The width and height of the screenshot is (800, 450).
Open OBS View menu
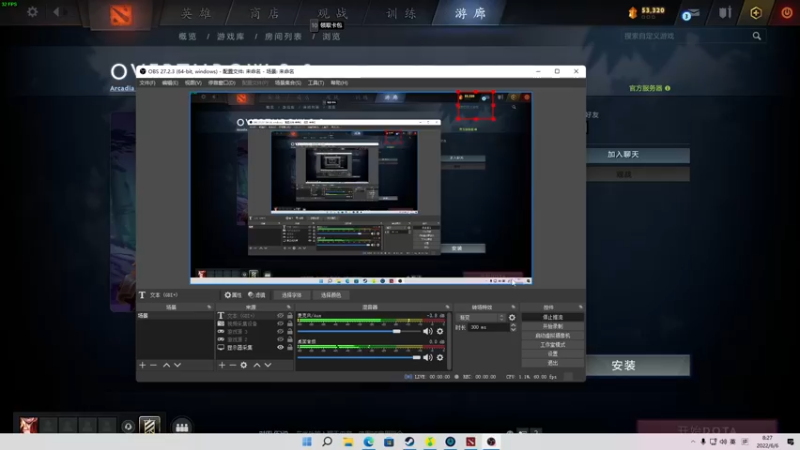[x=193, y=83]
